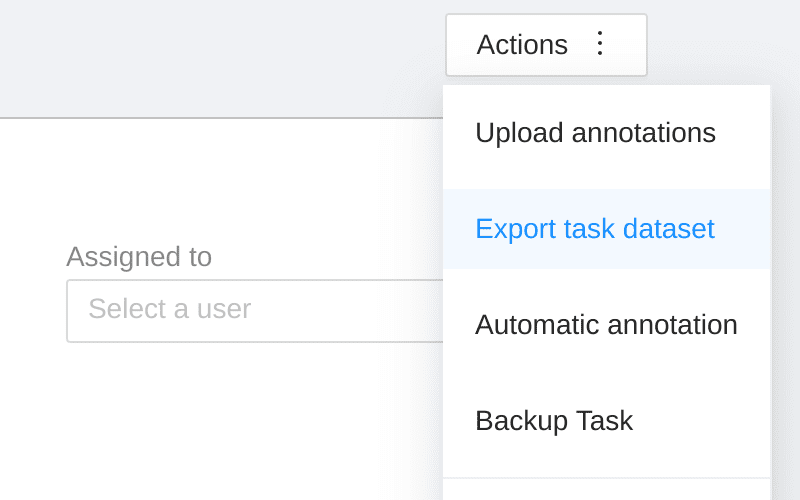800x500 pixels.
Task: Collapse the Actions dropdown via its button
Action: (546, 45)
